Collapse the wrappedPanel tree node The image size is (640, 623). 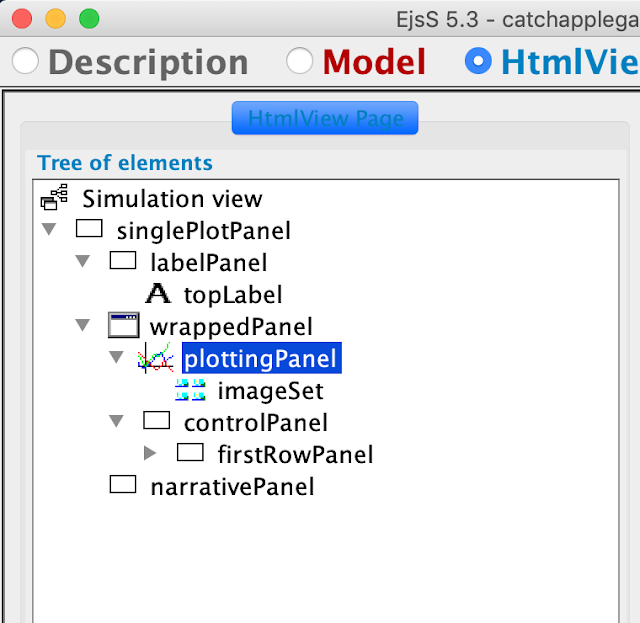pyautogui.click(x=82, y=326)
